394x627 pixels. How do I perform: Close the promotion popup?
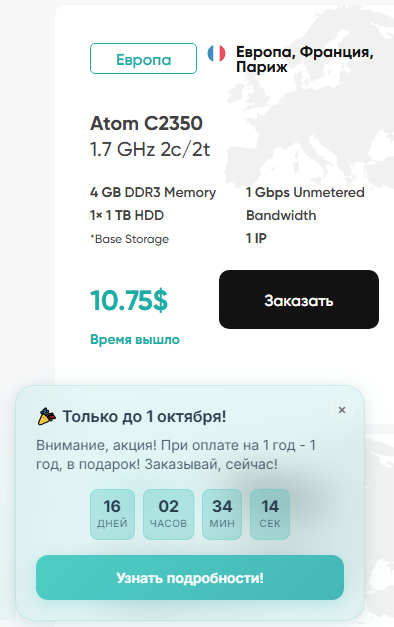coord(342,409)
